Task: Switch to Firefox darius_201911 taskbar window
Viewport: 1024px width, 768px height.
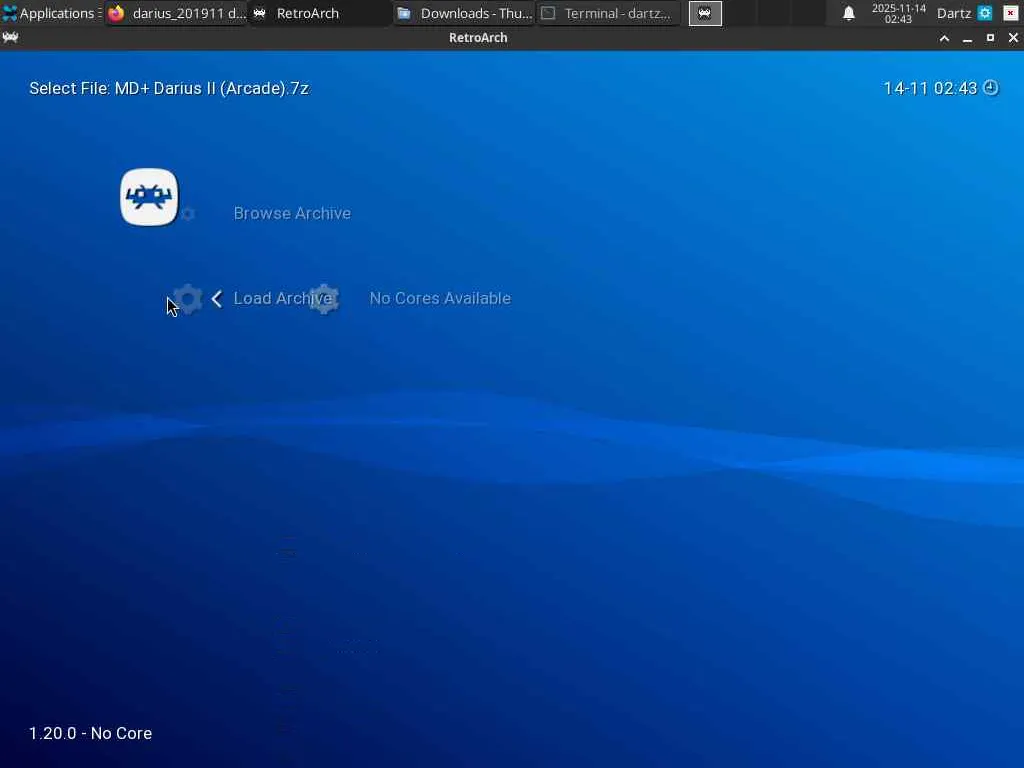Action: (176, 13)
